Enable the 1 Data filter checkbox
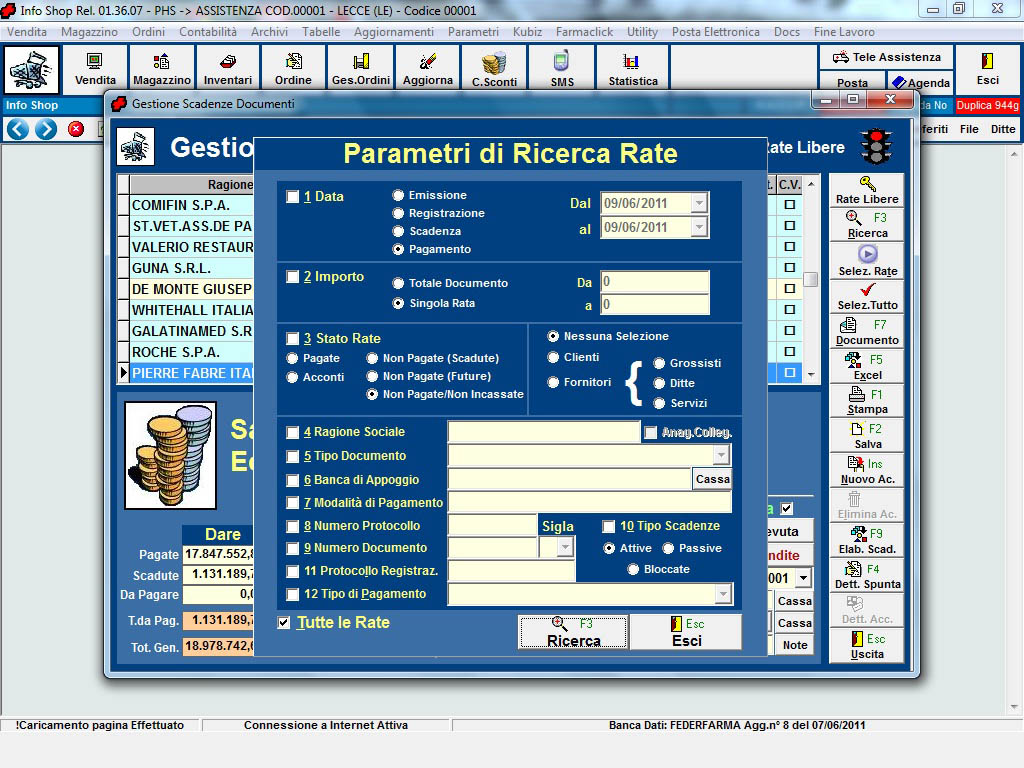This screenshot has width=1024, height=768. pos(293,197)
